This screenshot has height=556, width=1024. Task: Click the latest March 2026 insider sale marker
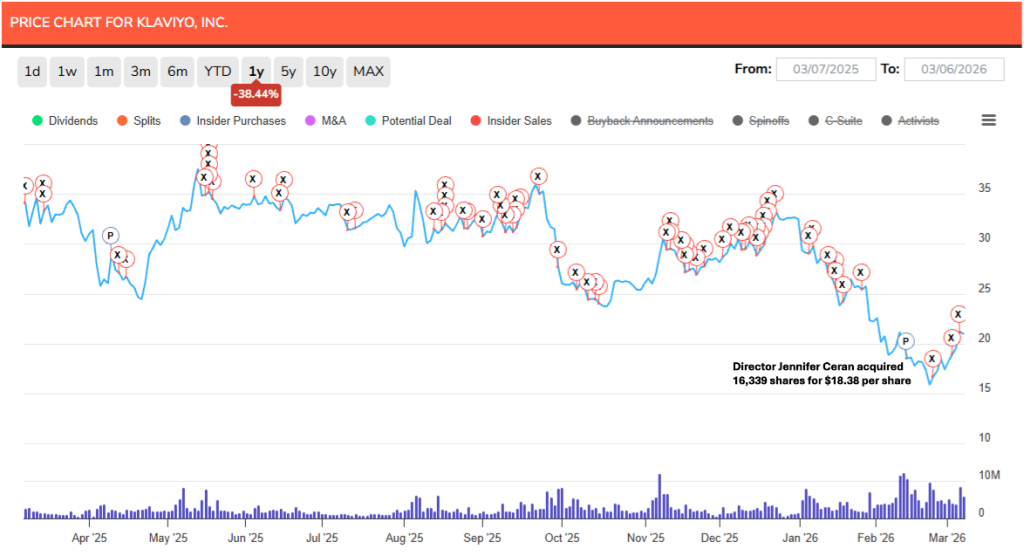coord(958,314)
